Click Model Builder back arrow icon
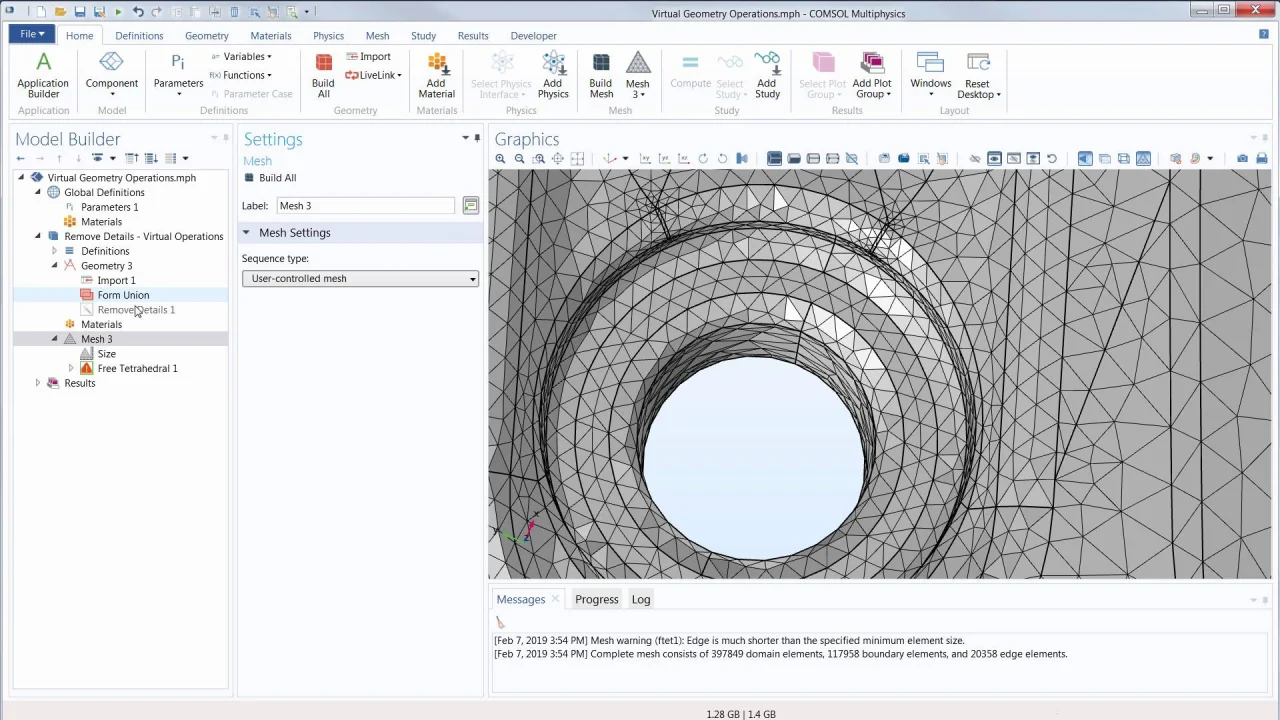Viewport: 1280px width, 720px height. (21, 159)
